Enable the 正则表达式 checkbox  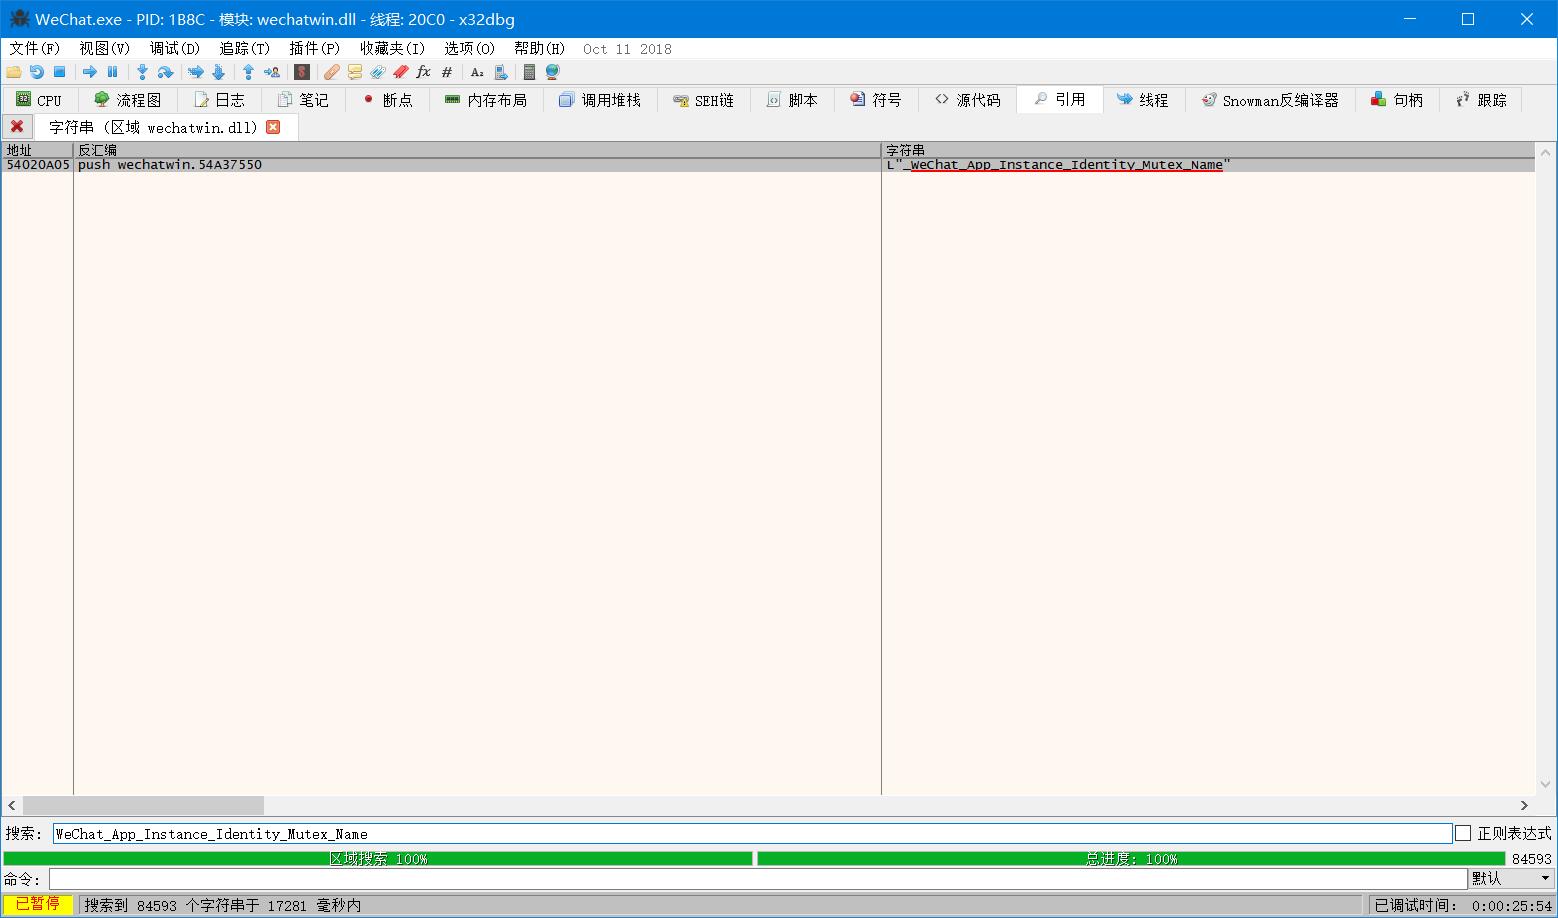coord(1463,833)
